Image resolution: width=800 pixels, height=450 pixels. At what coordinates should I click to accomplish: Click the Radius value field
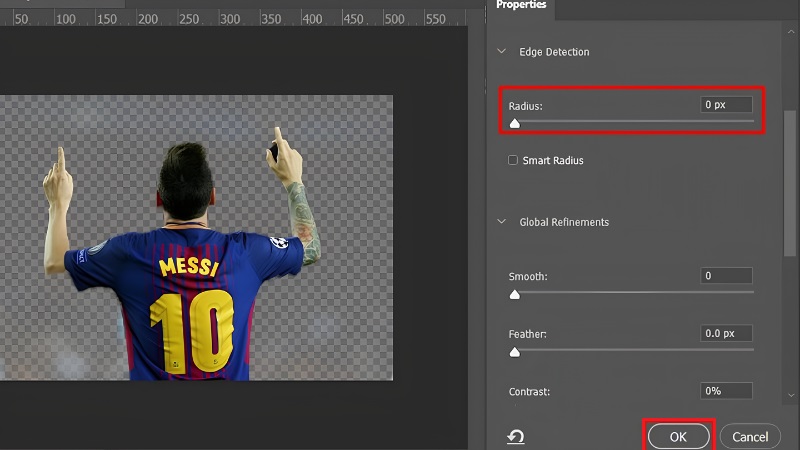coord(726,105)
